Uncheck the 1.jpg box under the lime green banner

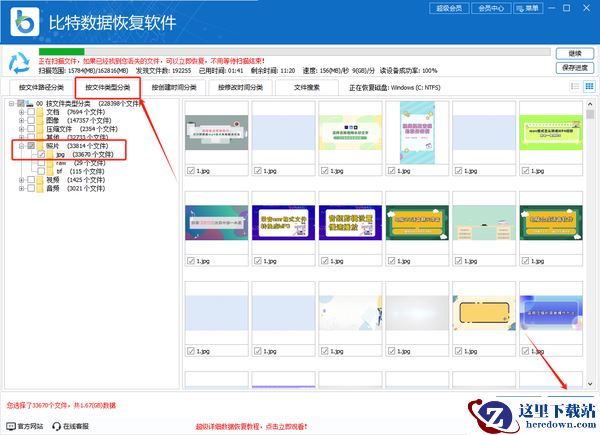(x=525, y=171)
